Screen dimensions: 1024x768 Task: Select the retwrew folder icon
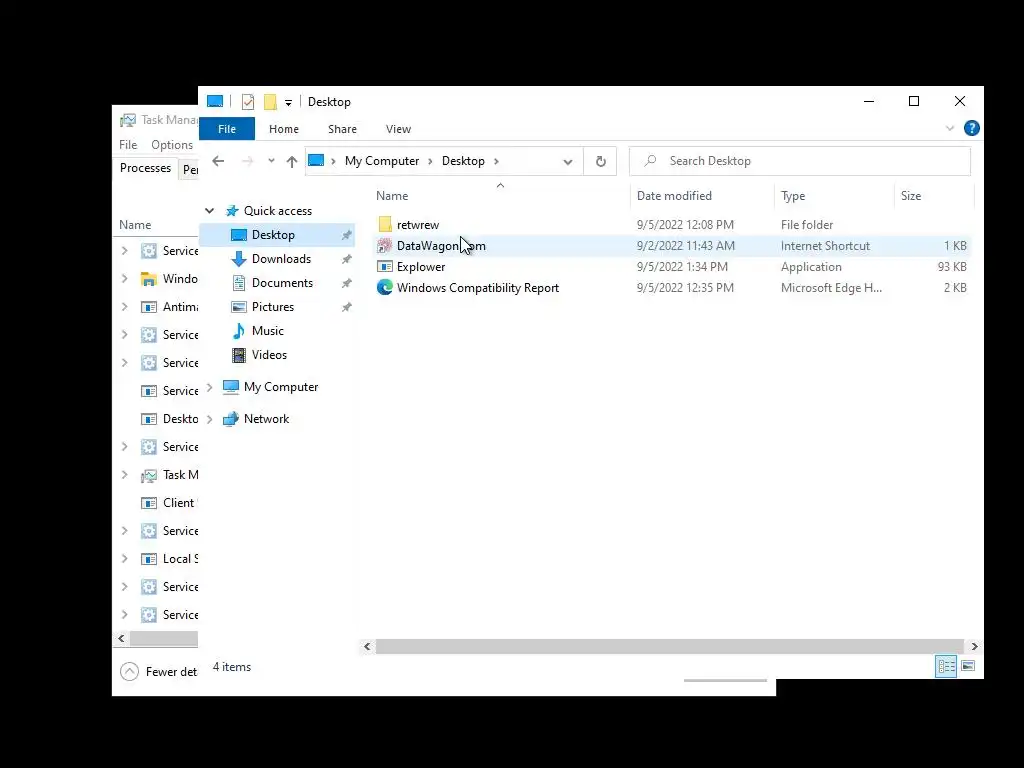pyautogui.click(x=385, y=225)
